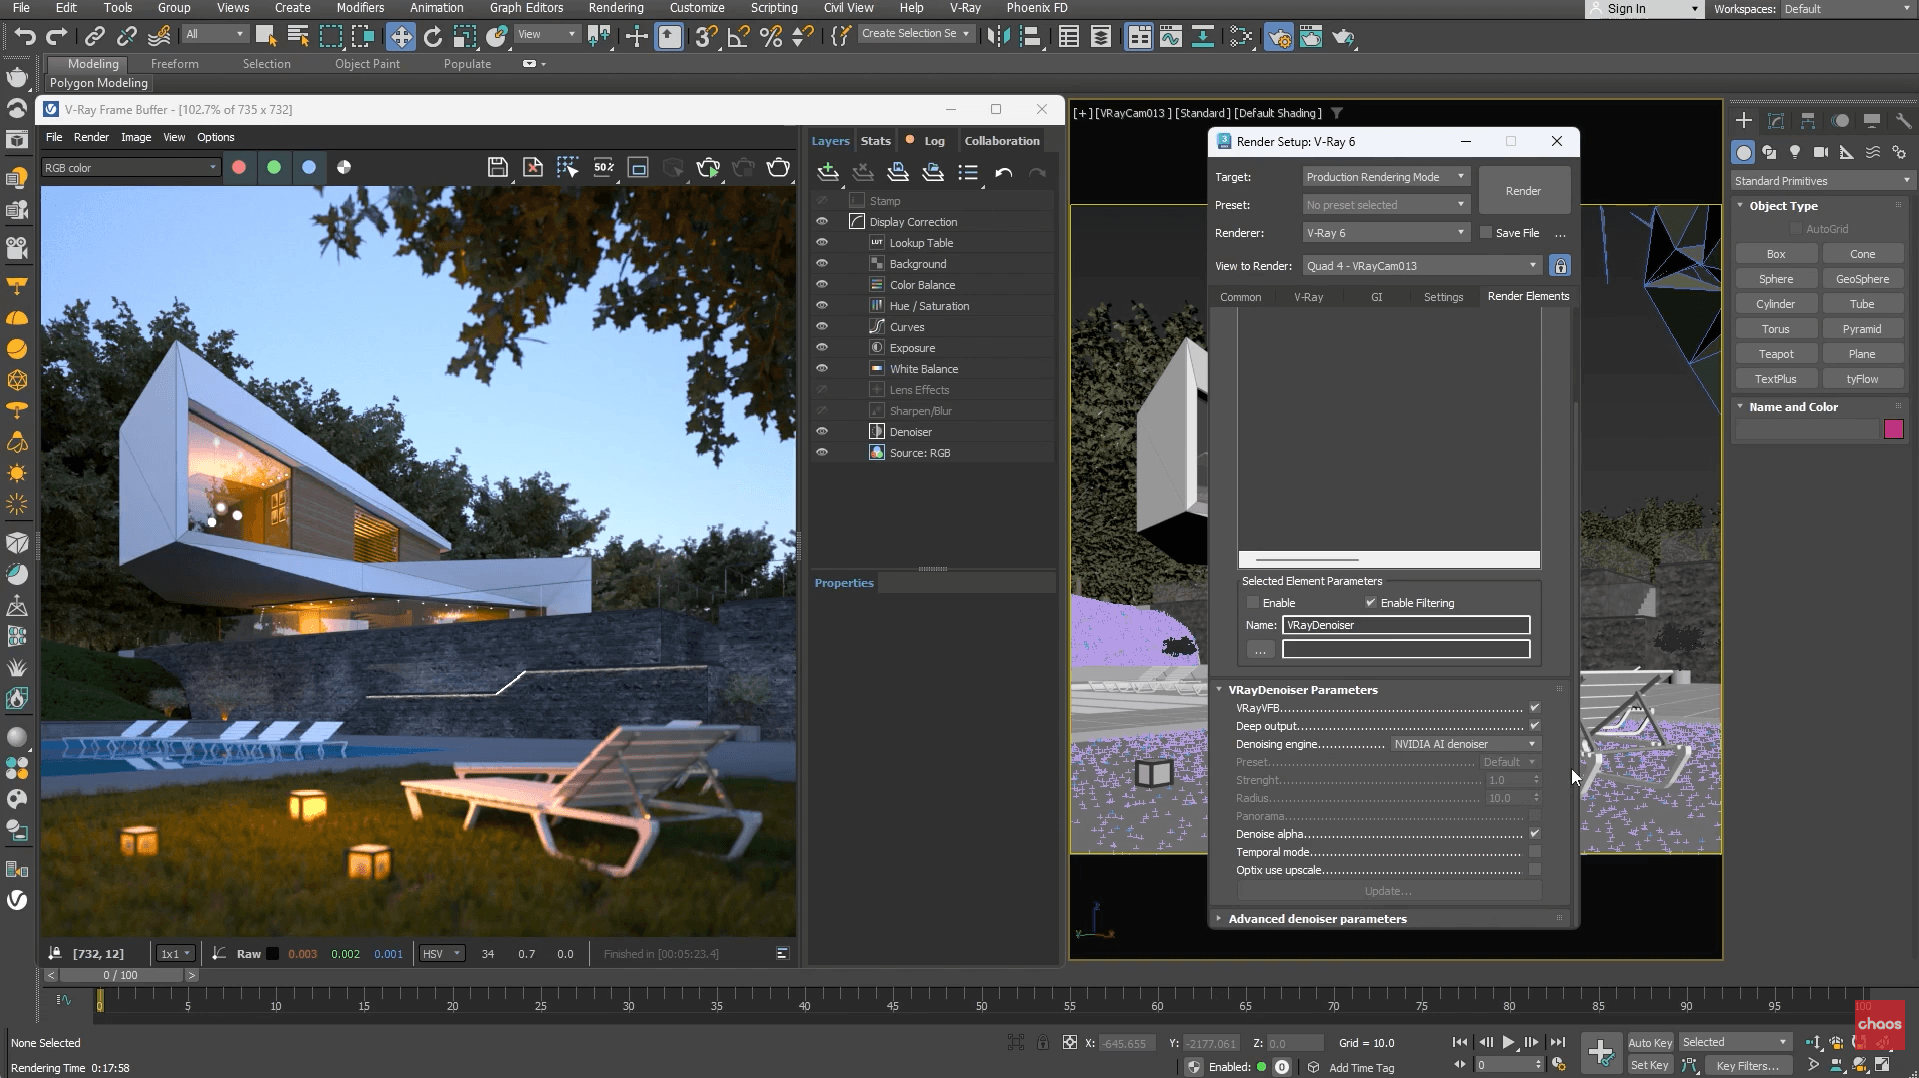Screen dimensions: 1919x1078
Task: Toggle the Denoise alpha checkbox
Action: [1535, 834]
